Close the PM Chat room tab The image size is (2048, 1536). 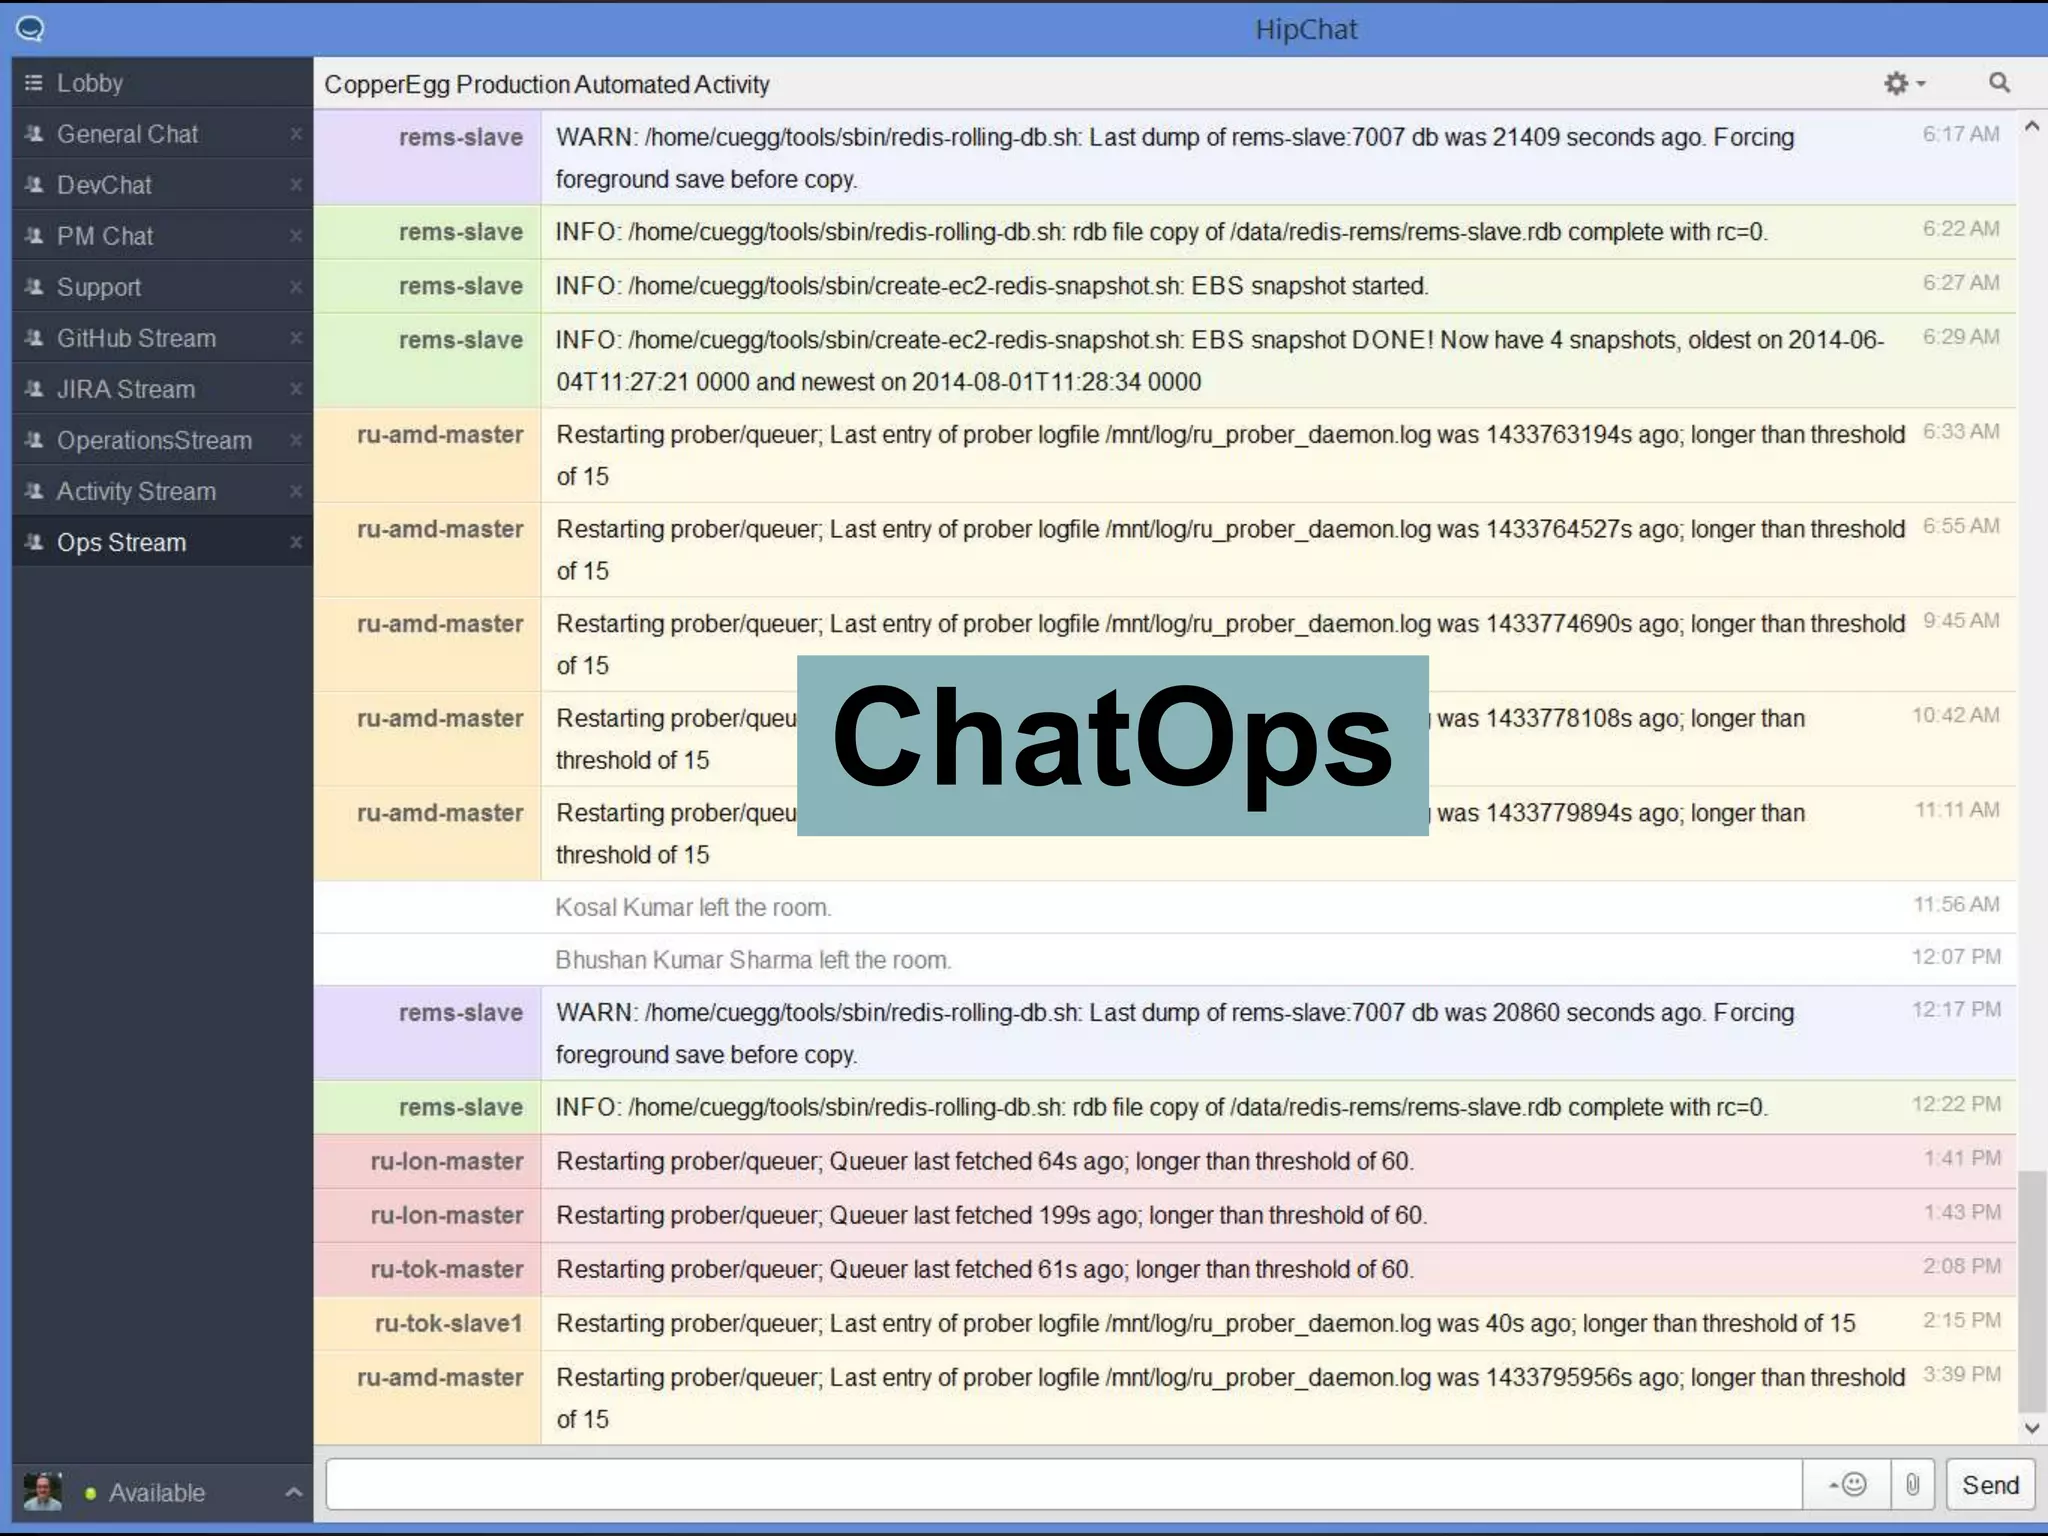pyautogui.click(x=296, y=236)
